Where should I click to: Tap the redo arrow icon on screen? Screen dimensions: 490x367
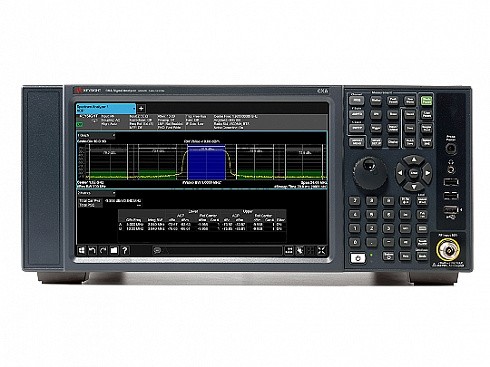tap(103, 250)
